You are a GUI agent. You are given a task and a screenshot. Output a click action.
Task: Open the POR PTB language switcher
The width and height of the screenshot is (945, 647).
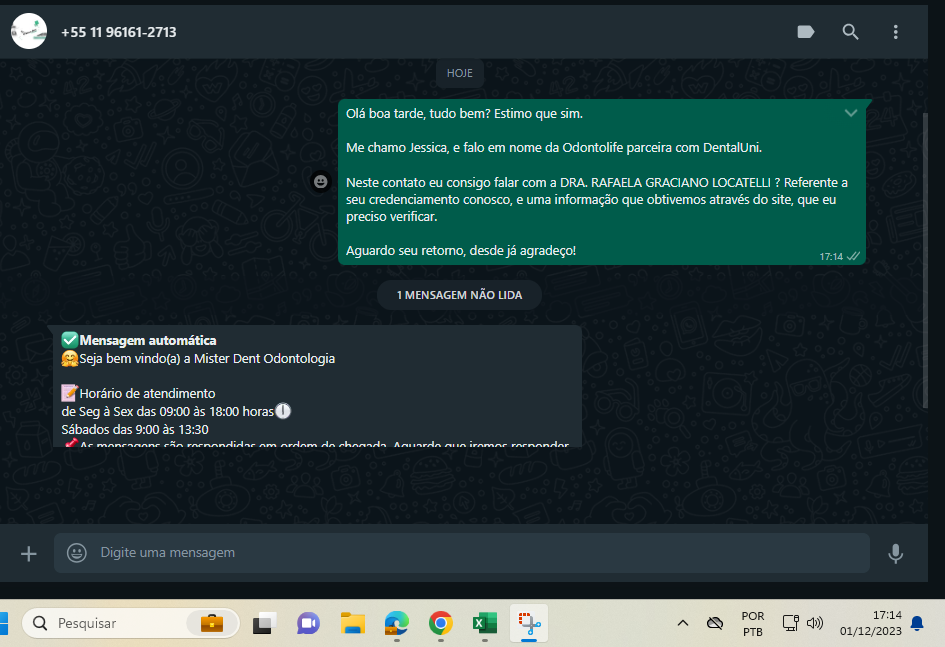(x=753, y=624)
